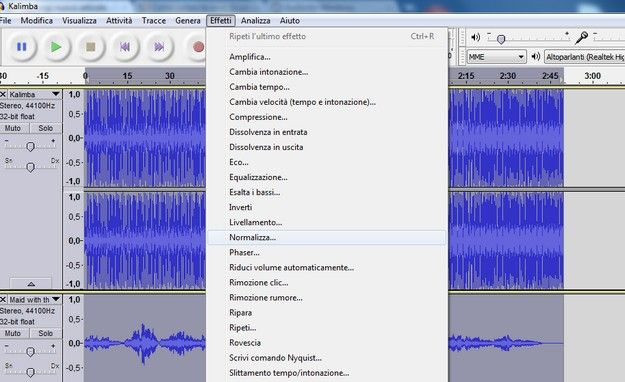Image resolution: width=625 pixels, height=382 pixels.
Task: Click the green Play button
Action: point(56,47)
